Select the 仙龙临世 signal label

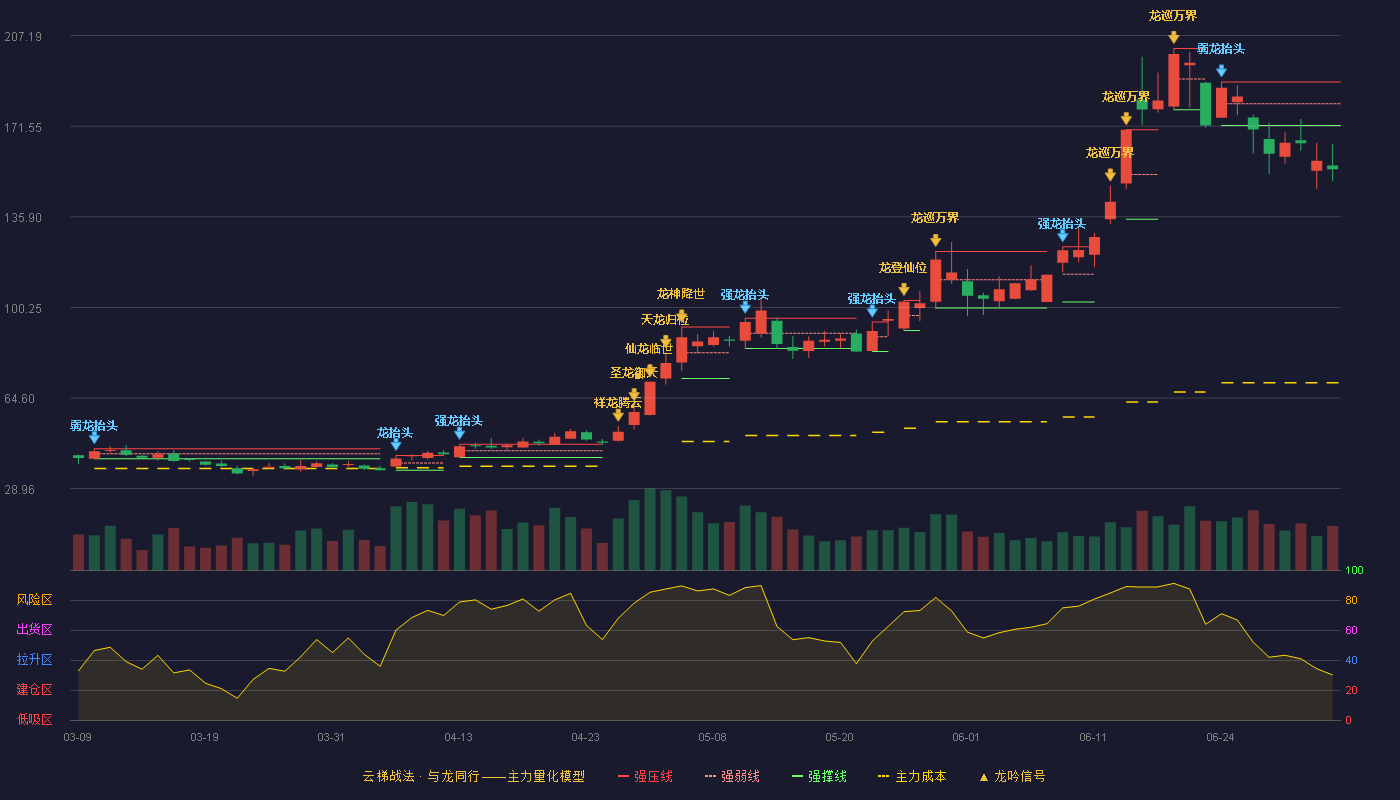click(x=649, y=349)
